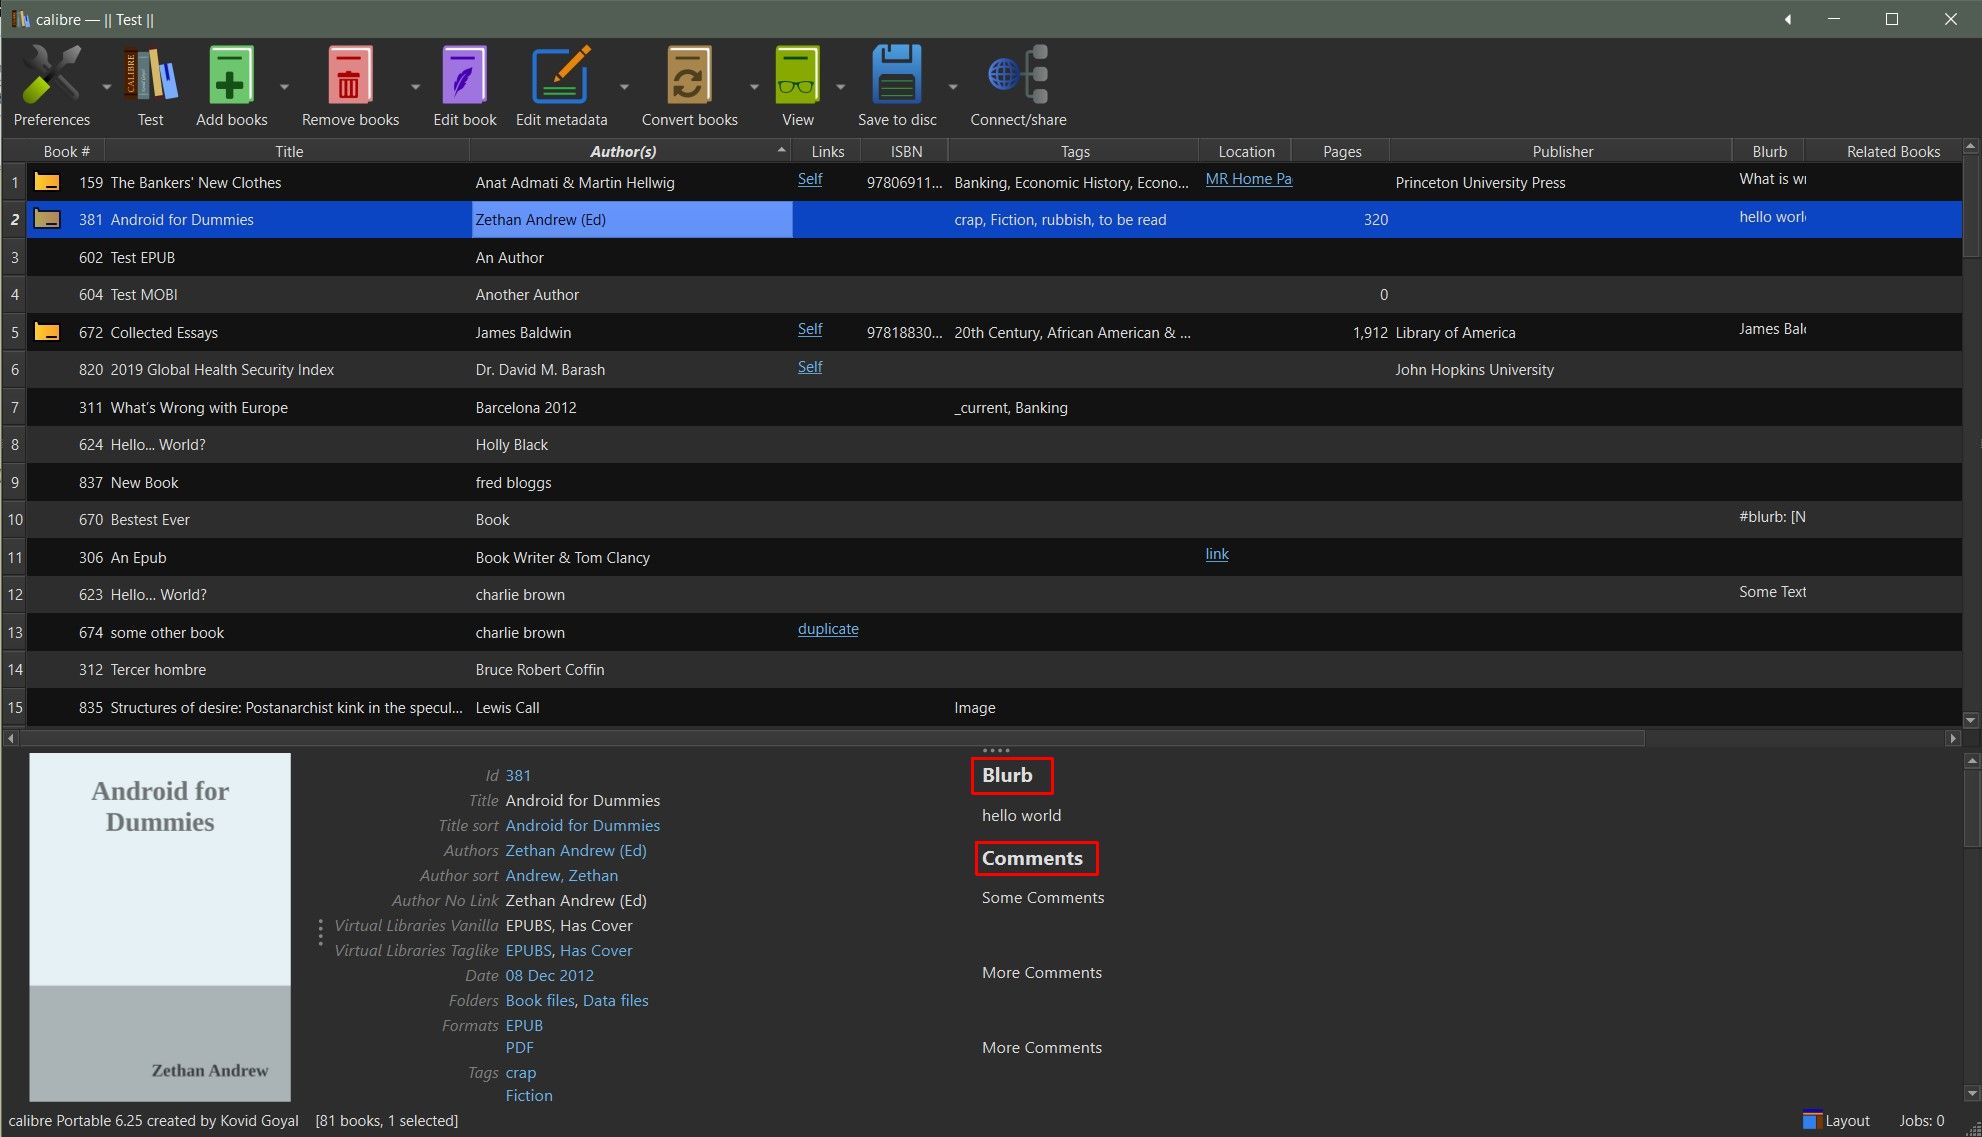Click the Remove books trash icon
Viewport: 1982px width, 1137px height.
coord(350,76)
